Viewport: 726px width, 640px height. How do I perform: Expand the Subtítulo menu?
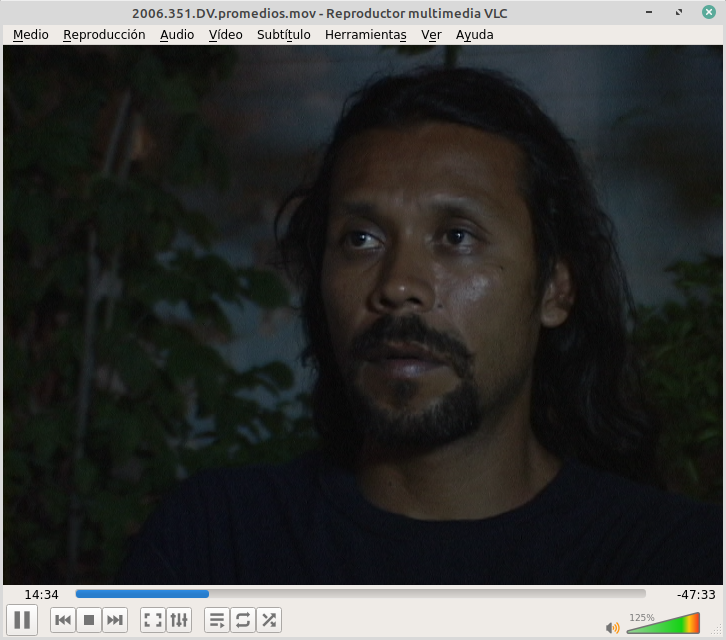tap(284, 35)
